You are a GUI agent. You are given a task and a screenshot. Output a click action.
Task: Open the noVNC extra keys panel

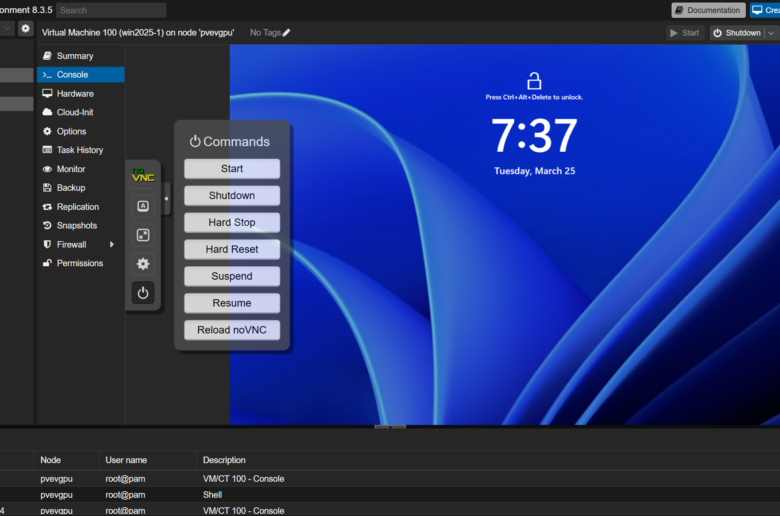coord(143,206)
